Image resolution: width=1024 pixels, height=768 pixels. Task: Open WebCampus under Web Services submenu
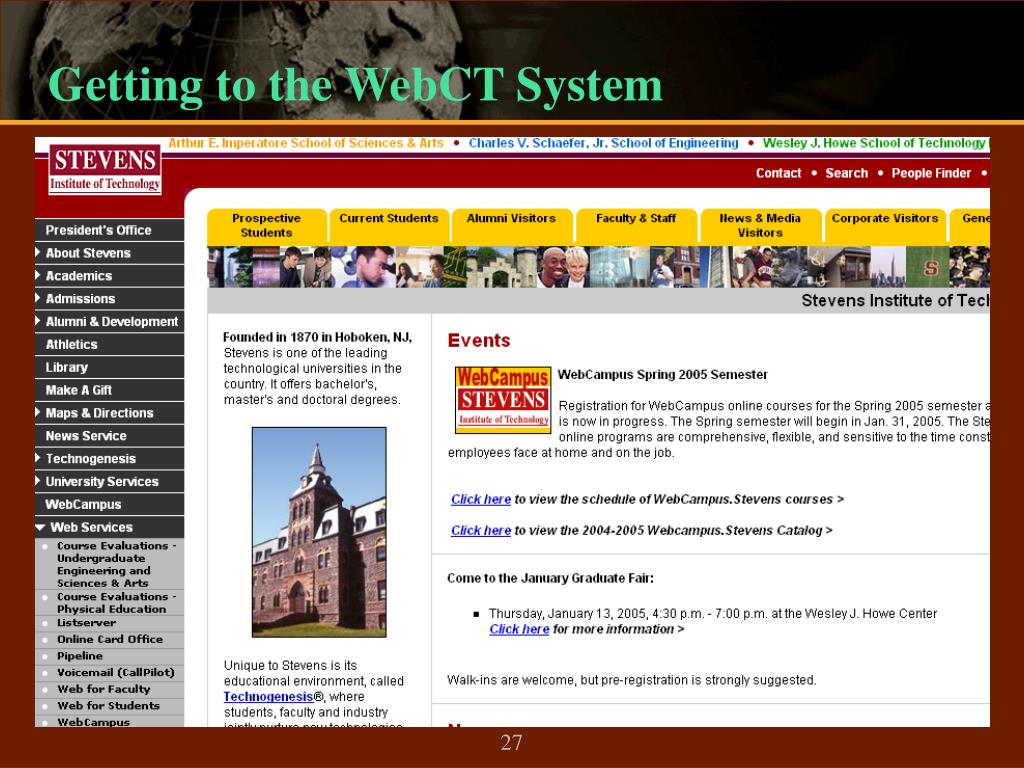[x=93, y=722]
